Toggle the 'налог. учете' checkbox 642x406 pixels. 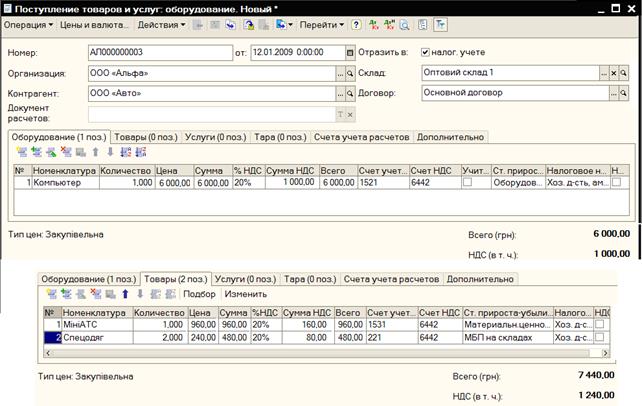point(426,52)
